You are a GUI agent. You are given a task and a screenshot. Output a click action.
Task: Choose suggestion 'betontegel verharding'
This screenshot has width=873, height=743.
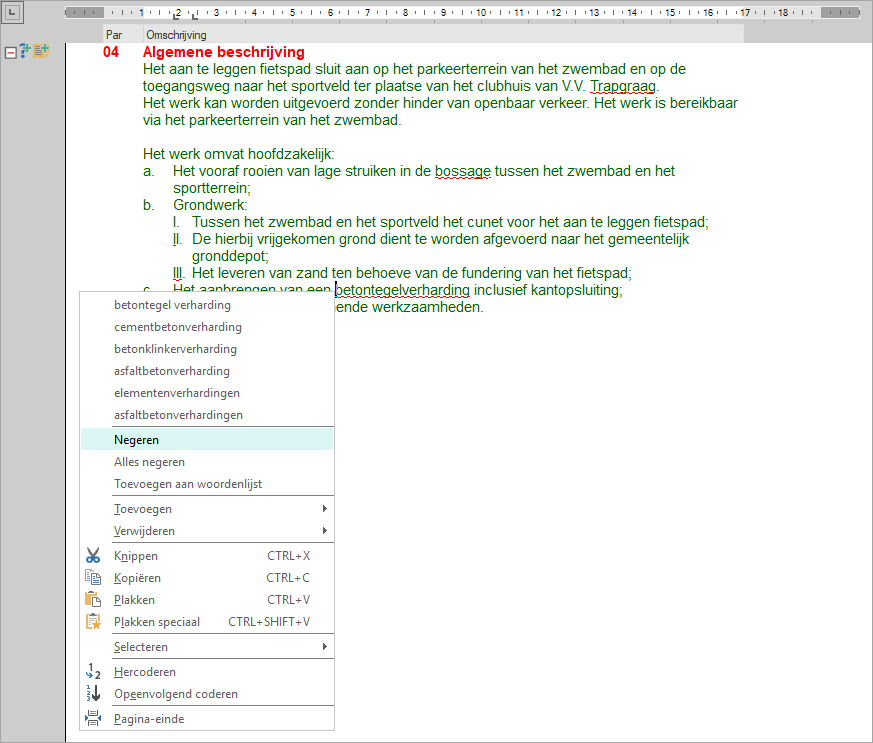(207, 305)
